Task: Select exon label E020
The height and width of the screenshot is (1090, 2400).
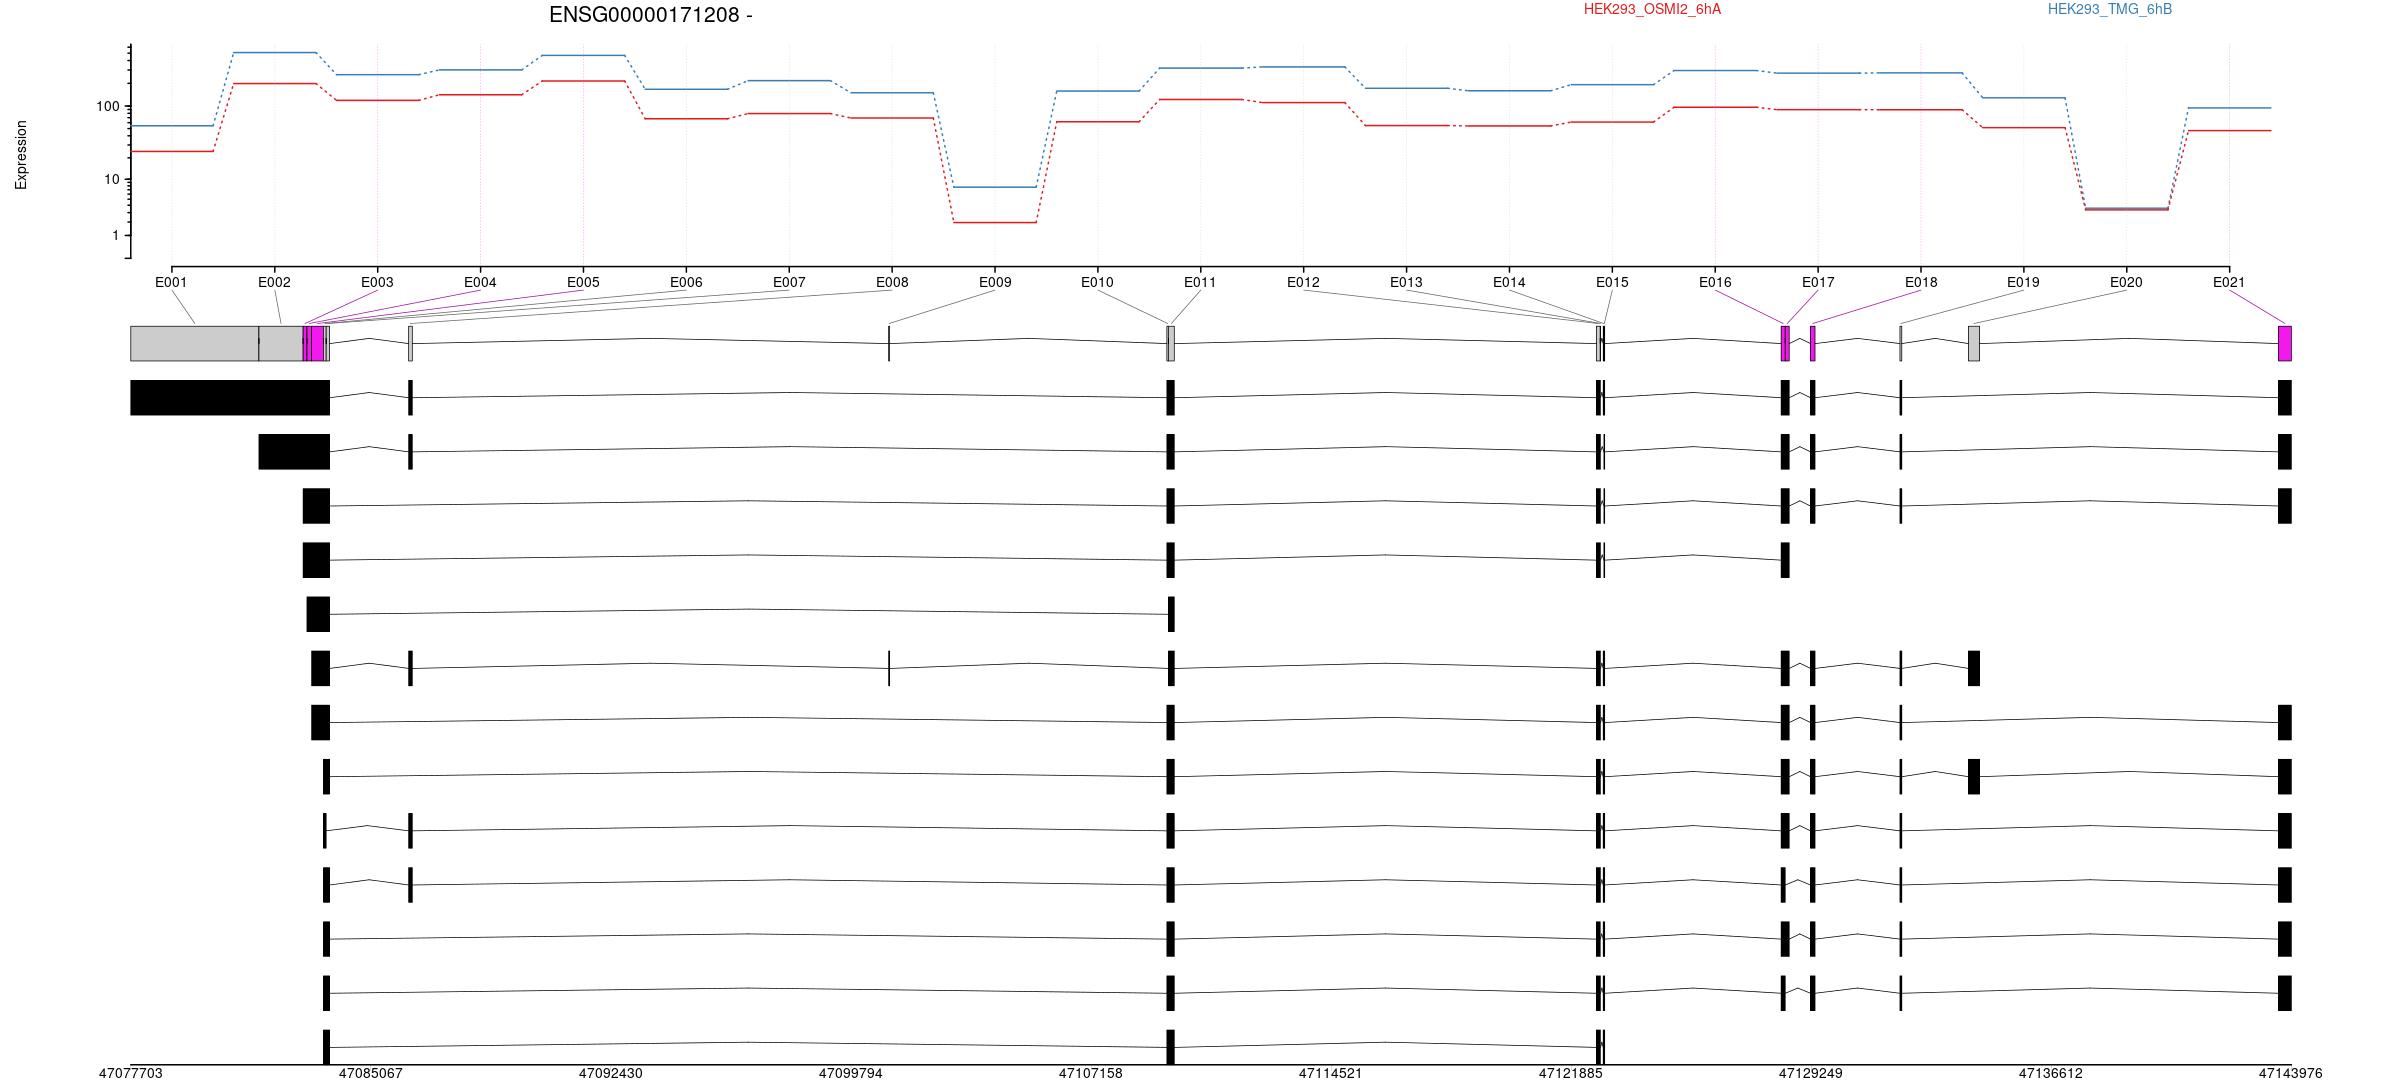Action: point(2126,282)
